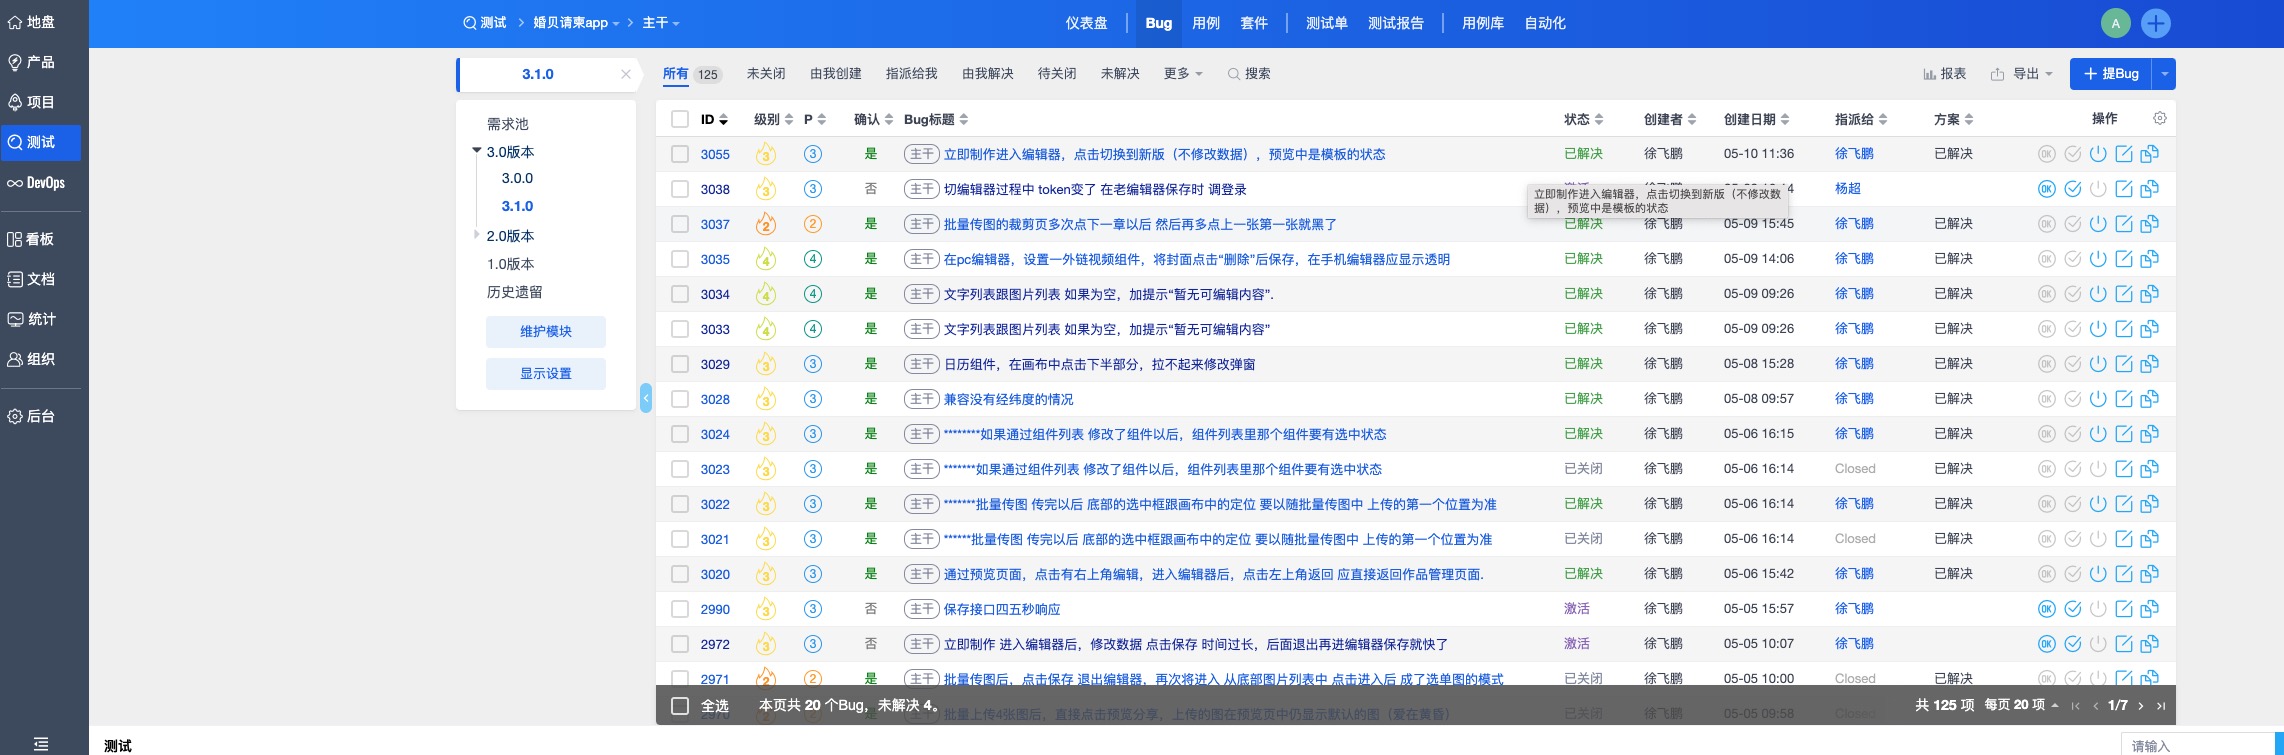This screenshot has height=755, width=2284.
Task: Collapse the 3.0版本 tree node
Action: 477,151
